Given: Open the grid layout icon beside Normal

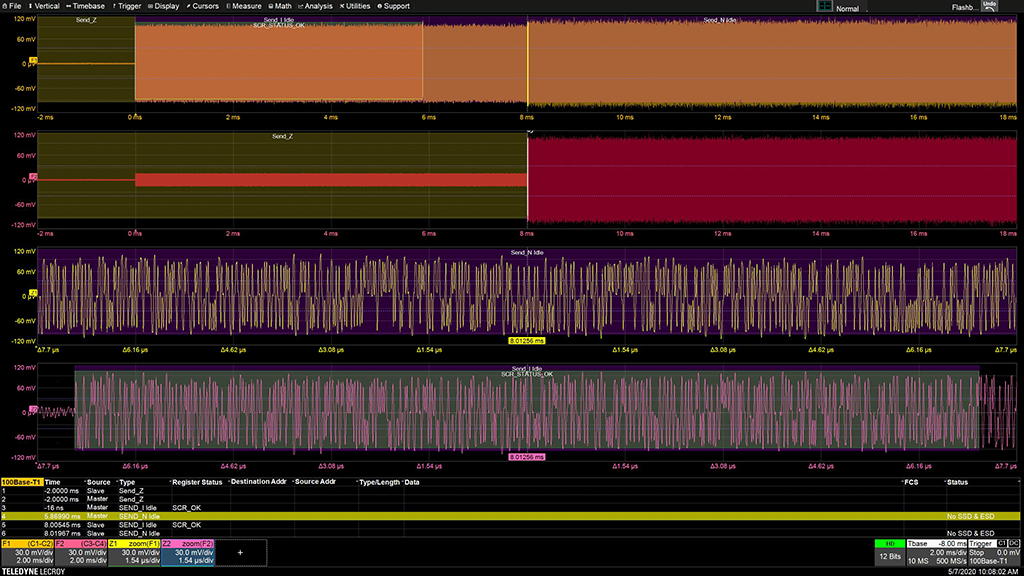Looking at the screenshot, I should coord(825,6).
